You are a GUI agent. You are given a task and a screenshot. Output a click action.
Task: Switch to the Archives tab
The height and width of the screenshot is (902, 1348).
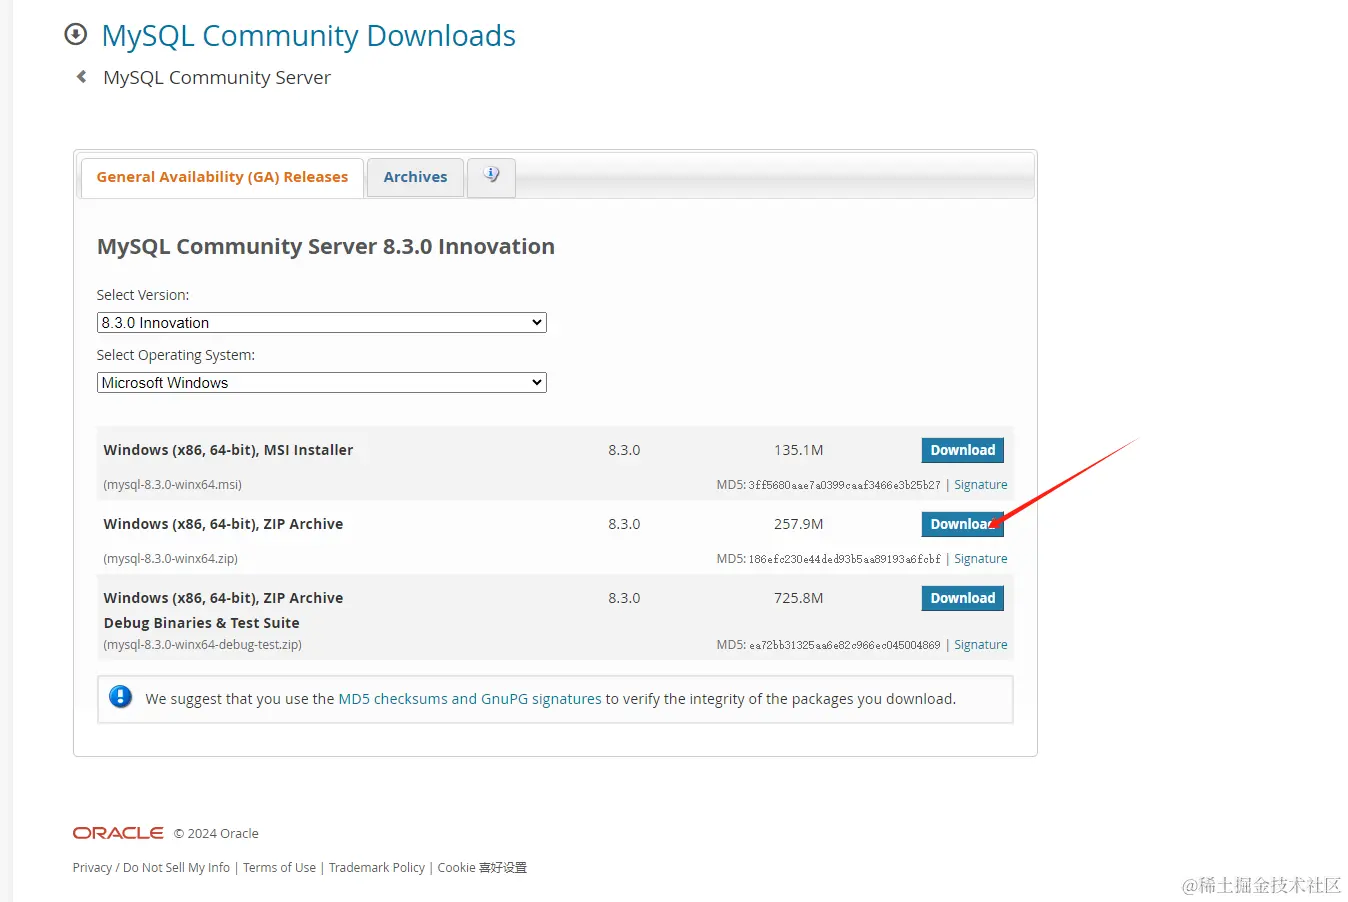pyautogui.click(x=415, y=177)
